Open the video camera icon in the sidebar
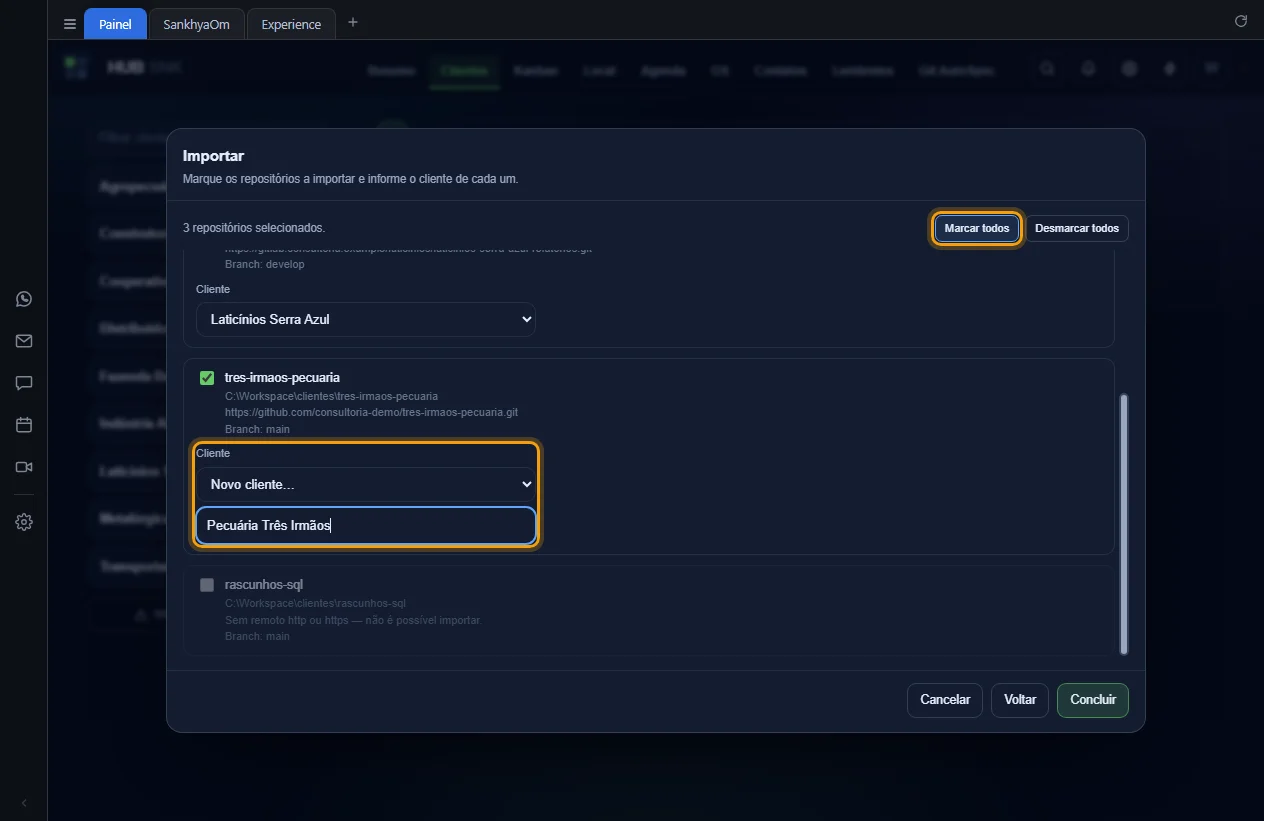Image resolution: width=1264 pixels, height=821 pixels. (24, 467)
